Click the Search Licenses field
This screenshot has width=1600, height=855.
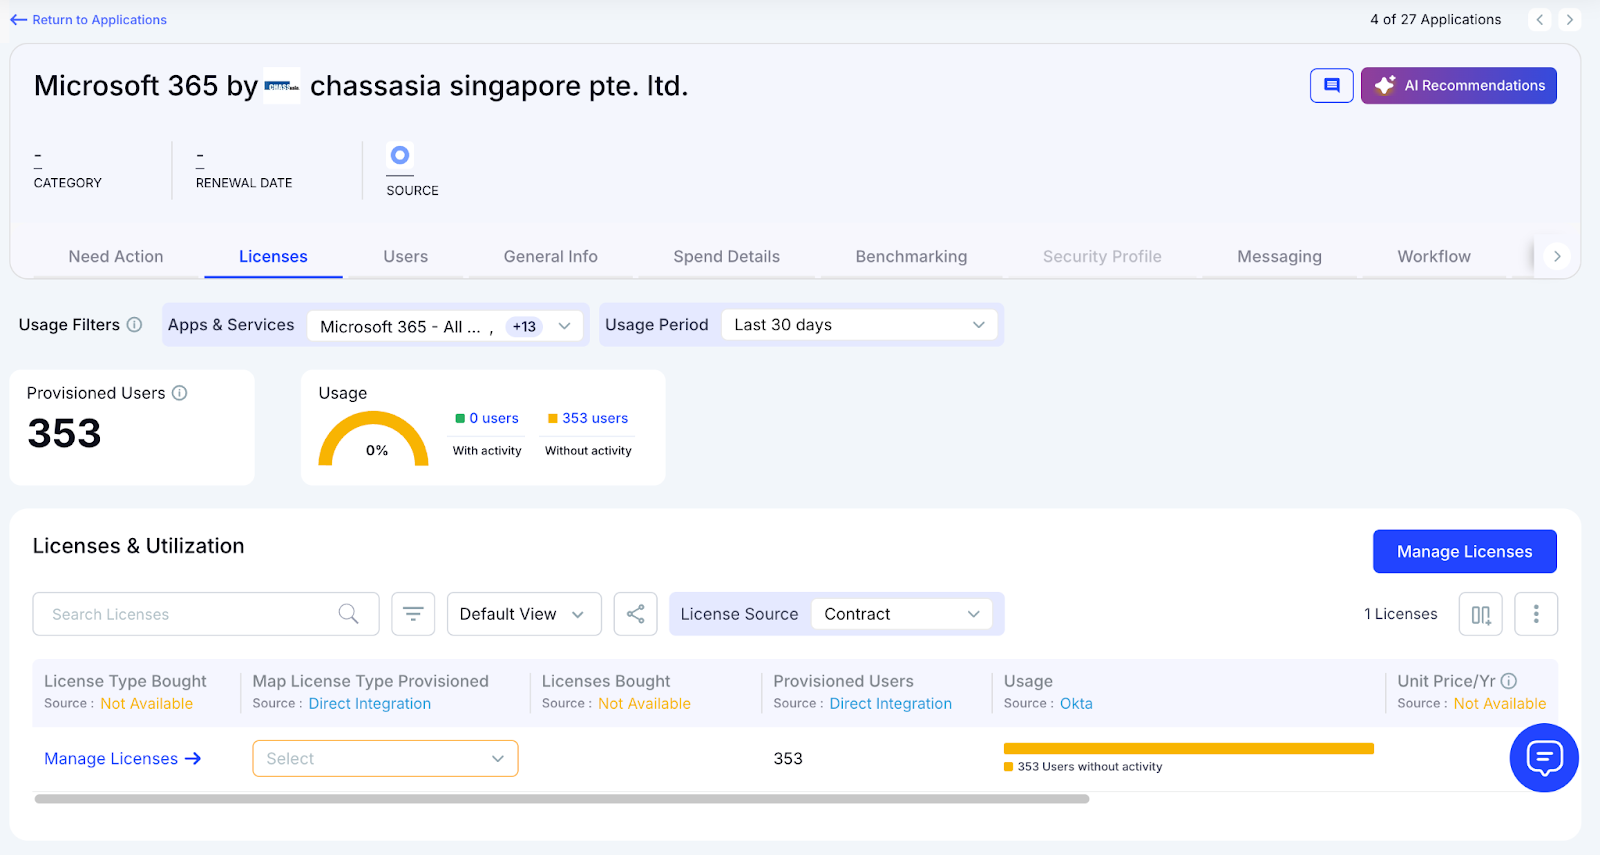[205, 614]
